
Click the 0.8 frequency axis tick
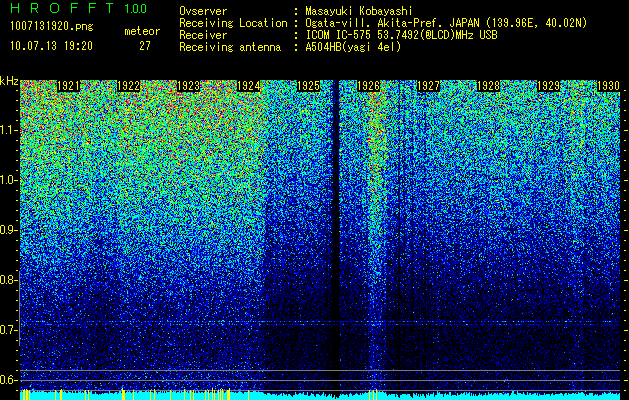(8, 280)
